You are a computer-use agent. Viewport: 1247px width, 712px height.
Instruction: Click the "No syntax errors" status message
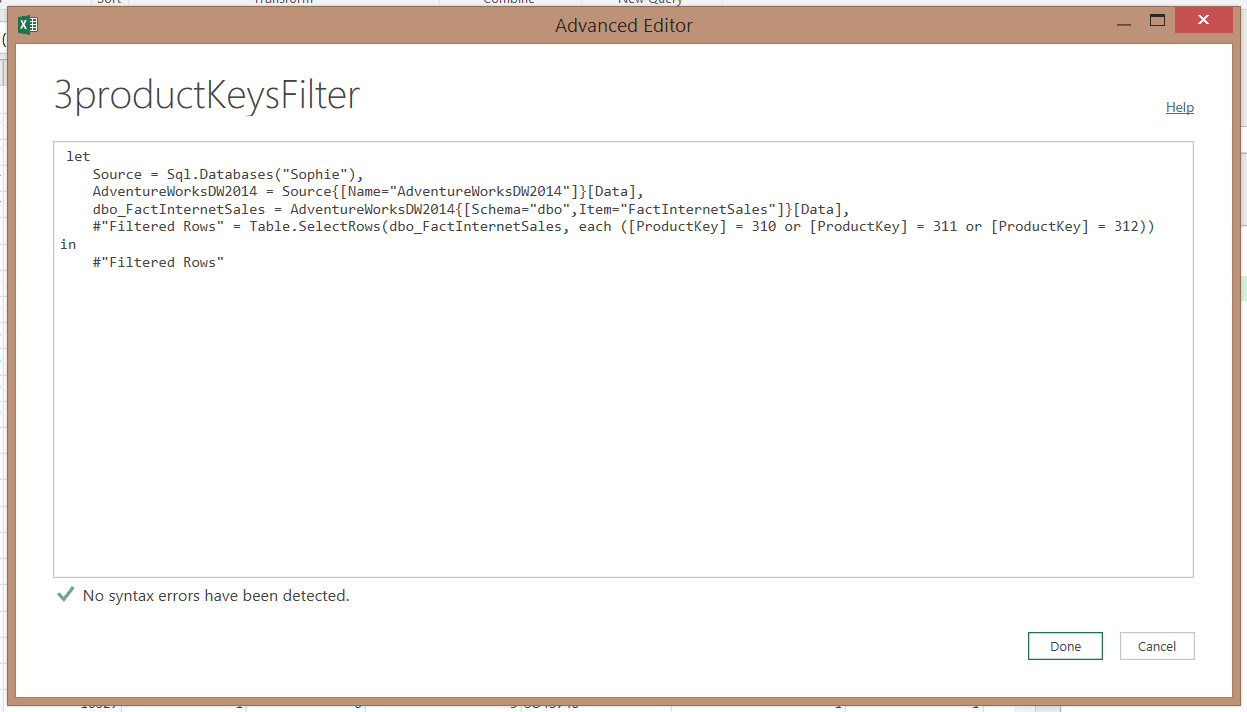point(216,595)
